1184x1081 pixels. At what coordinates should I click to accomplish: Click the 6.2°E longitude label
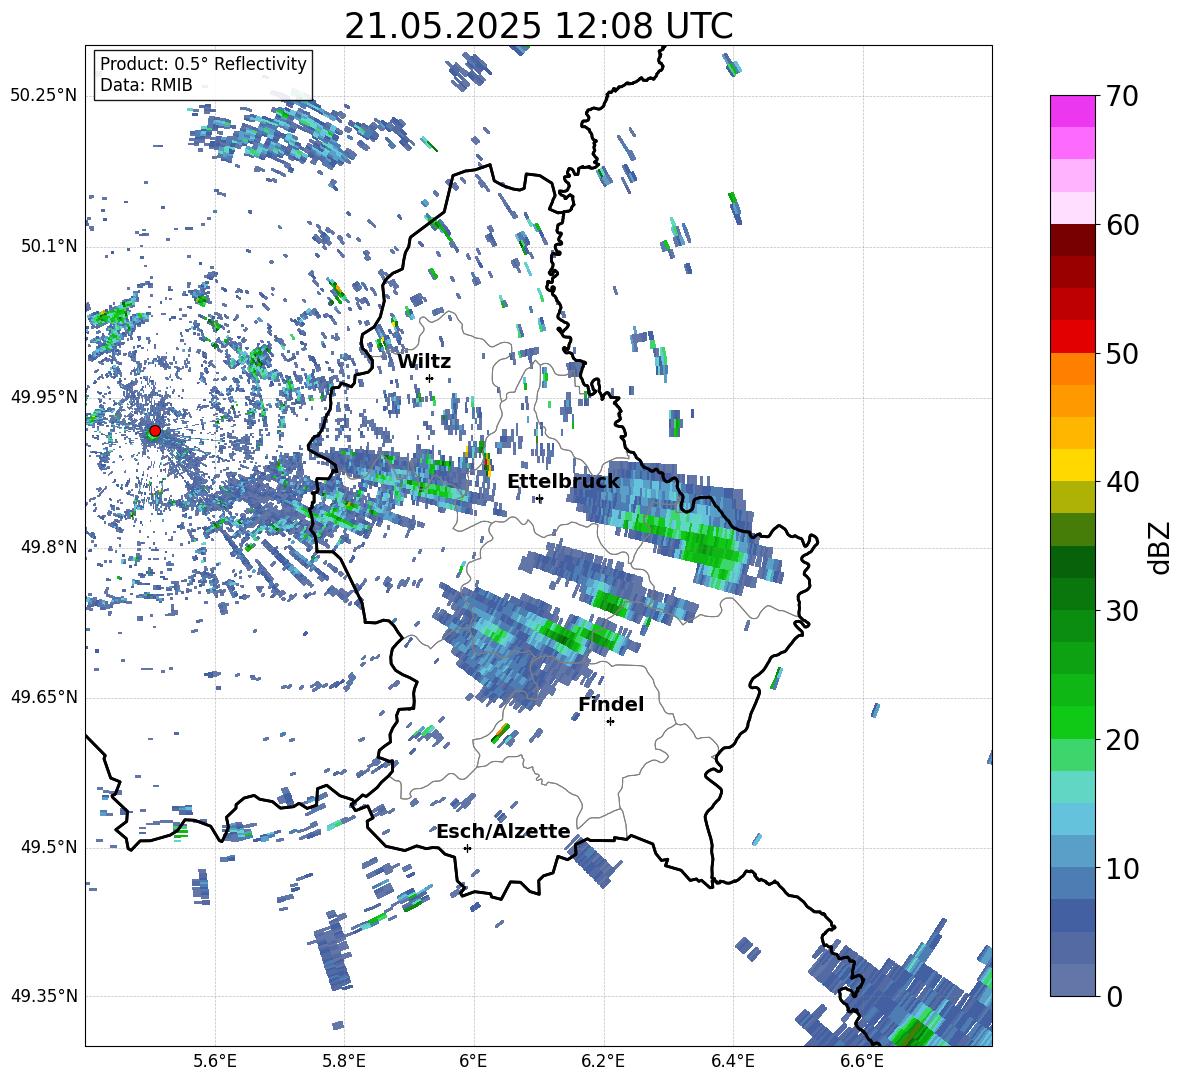603,1061
